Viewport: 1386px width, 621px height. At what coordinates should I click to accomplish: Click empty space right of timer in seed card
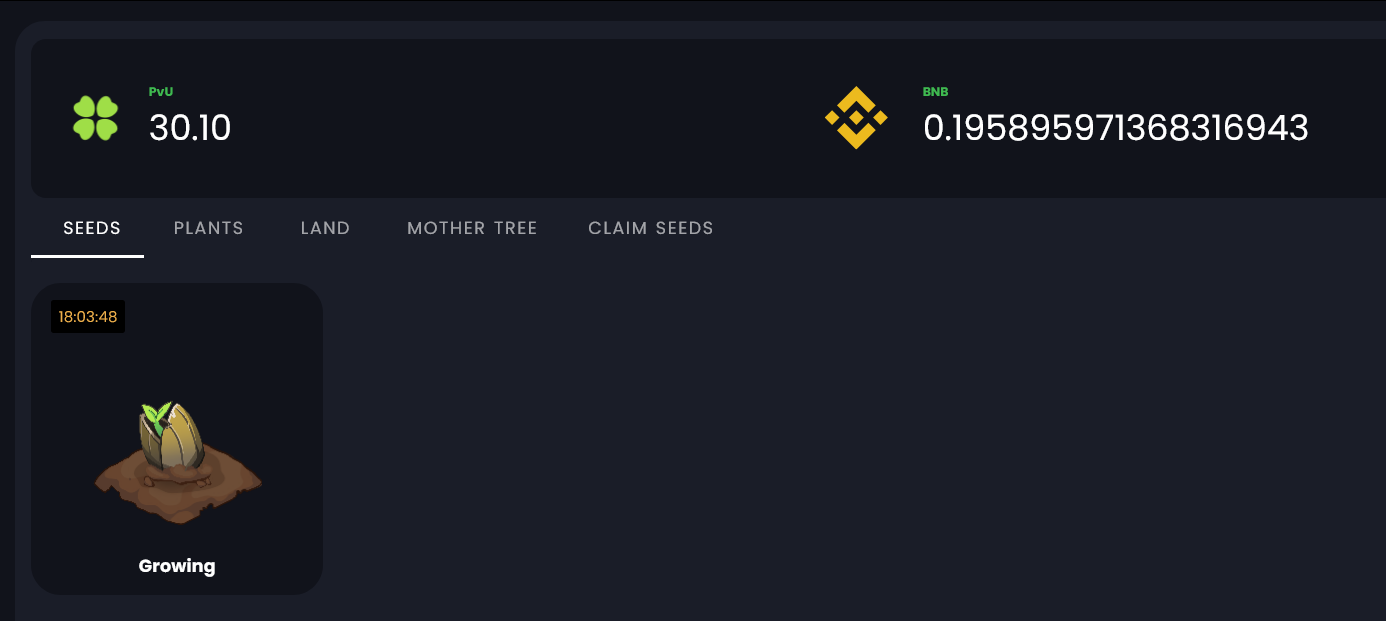[x=230, y=318]
